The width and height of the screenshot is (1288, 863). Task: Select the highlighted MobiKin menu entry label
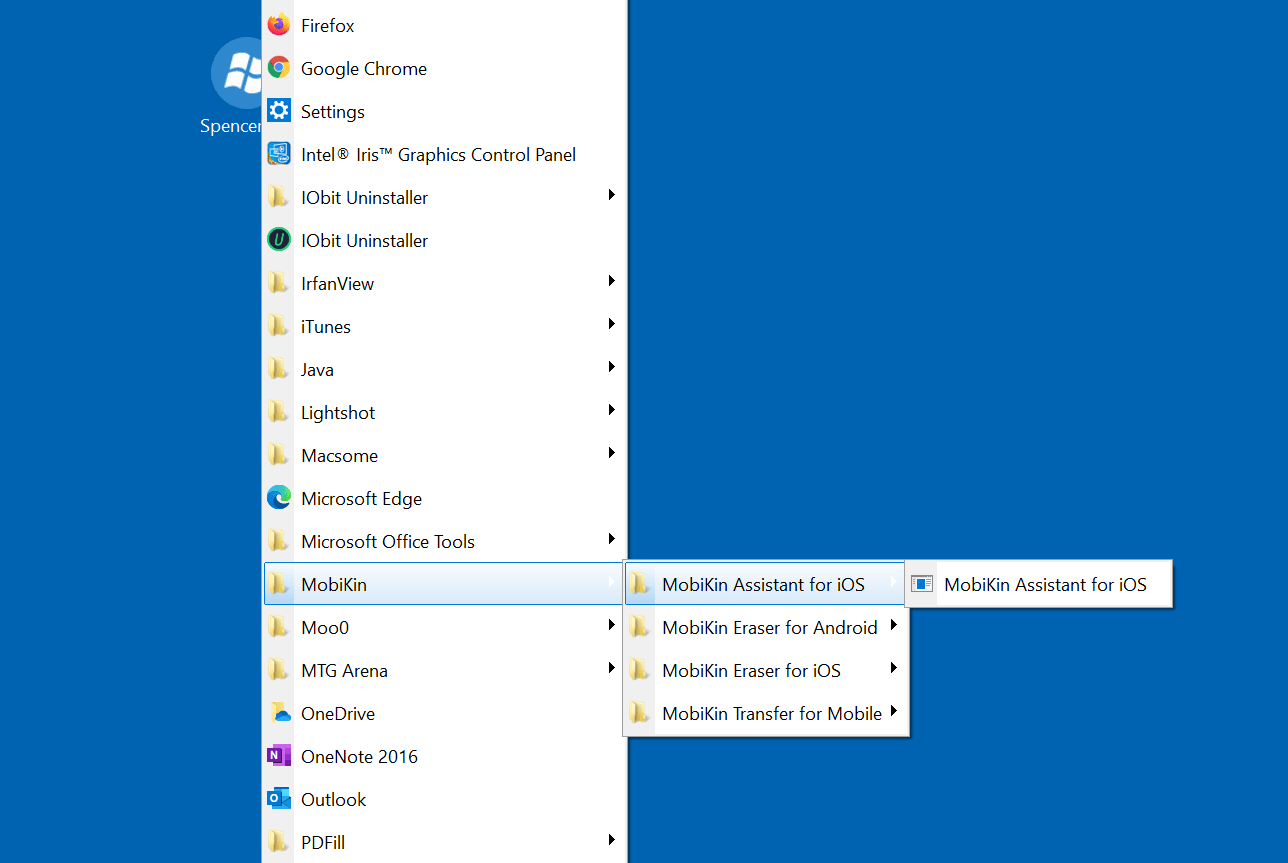[x=334, y=584]
